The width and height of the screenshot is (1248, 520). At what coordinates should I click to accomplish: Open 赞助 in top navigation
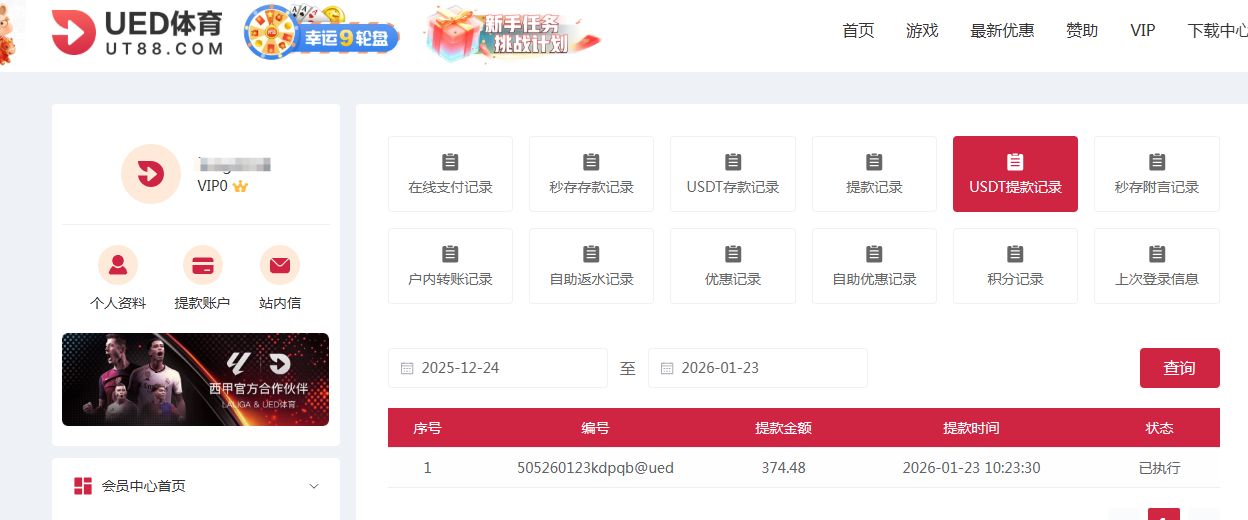tap(1082, 31)
